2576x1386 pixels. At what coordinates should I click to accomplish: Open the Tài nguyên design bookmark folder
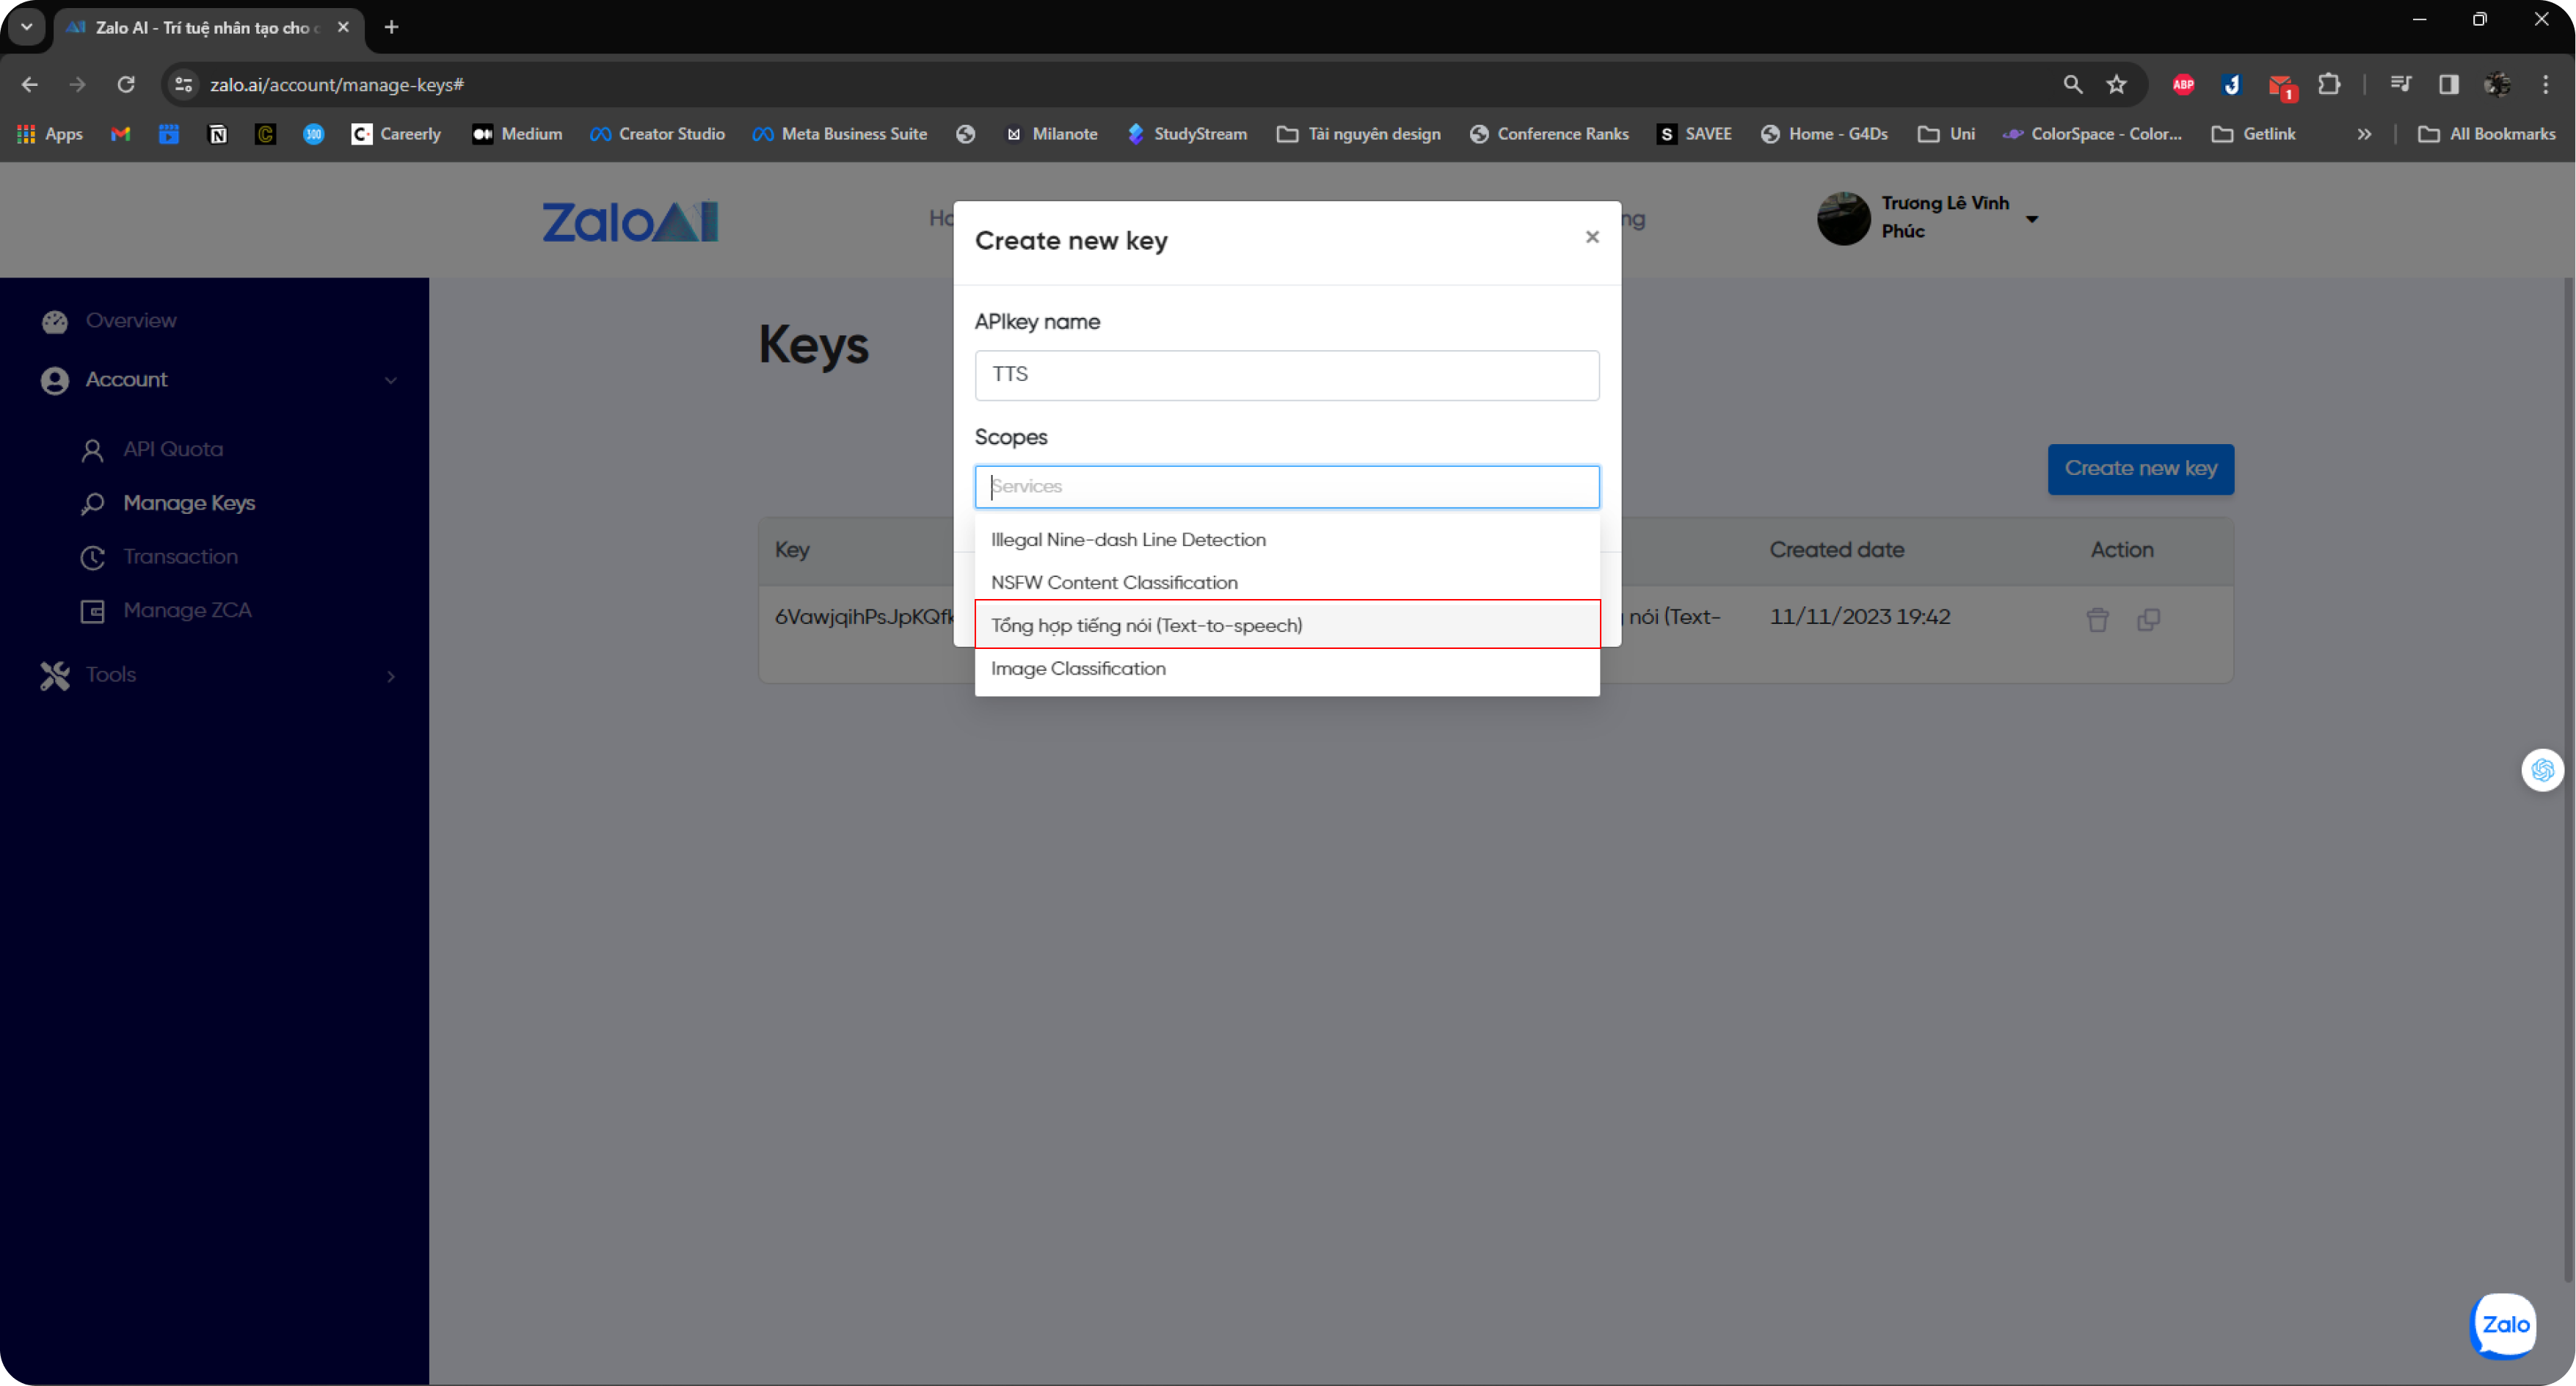click(x=1359, y=134)
